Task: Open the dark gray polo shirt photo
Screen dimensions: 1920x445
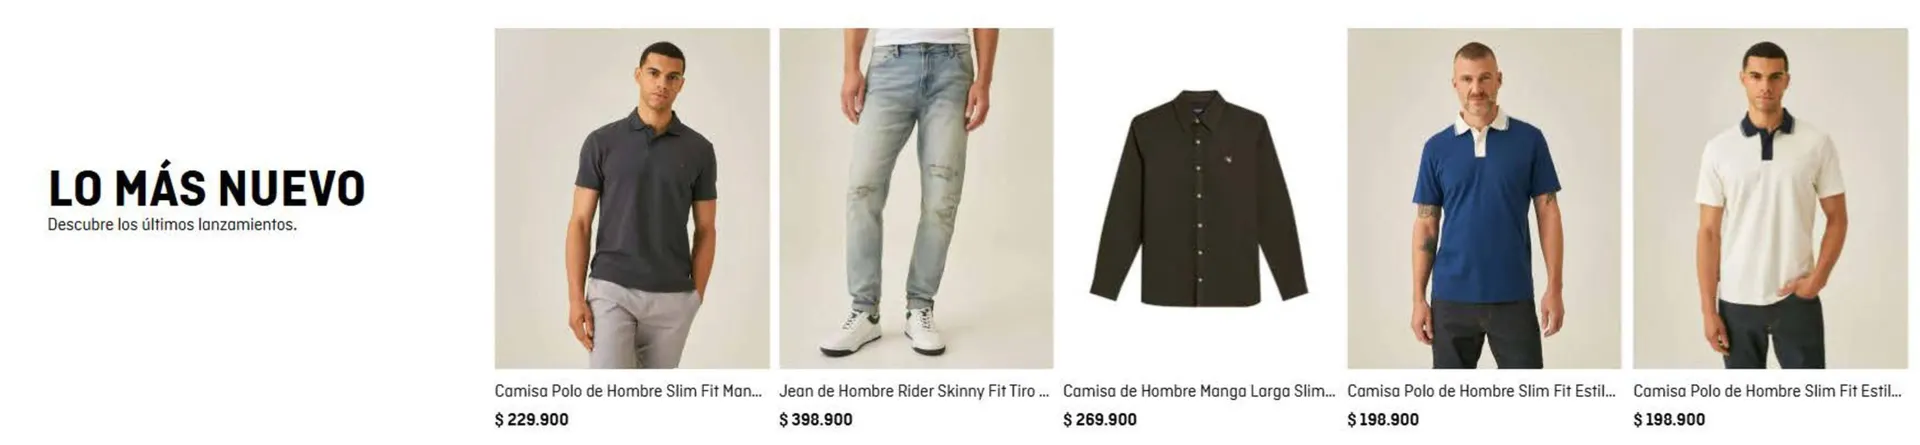Action: coord(632,198)
